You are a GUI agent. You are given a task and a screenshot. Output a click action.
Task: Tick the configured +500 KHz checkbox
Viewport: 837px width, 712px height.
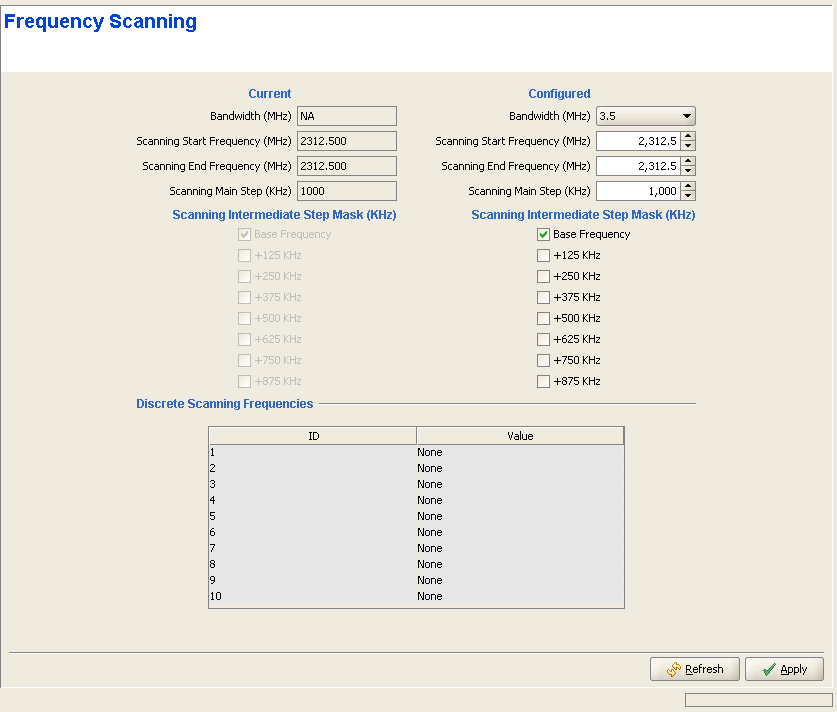543,318
